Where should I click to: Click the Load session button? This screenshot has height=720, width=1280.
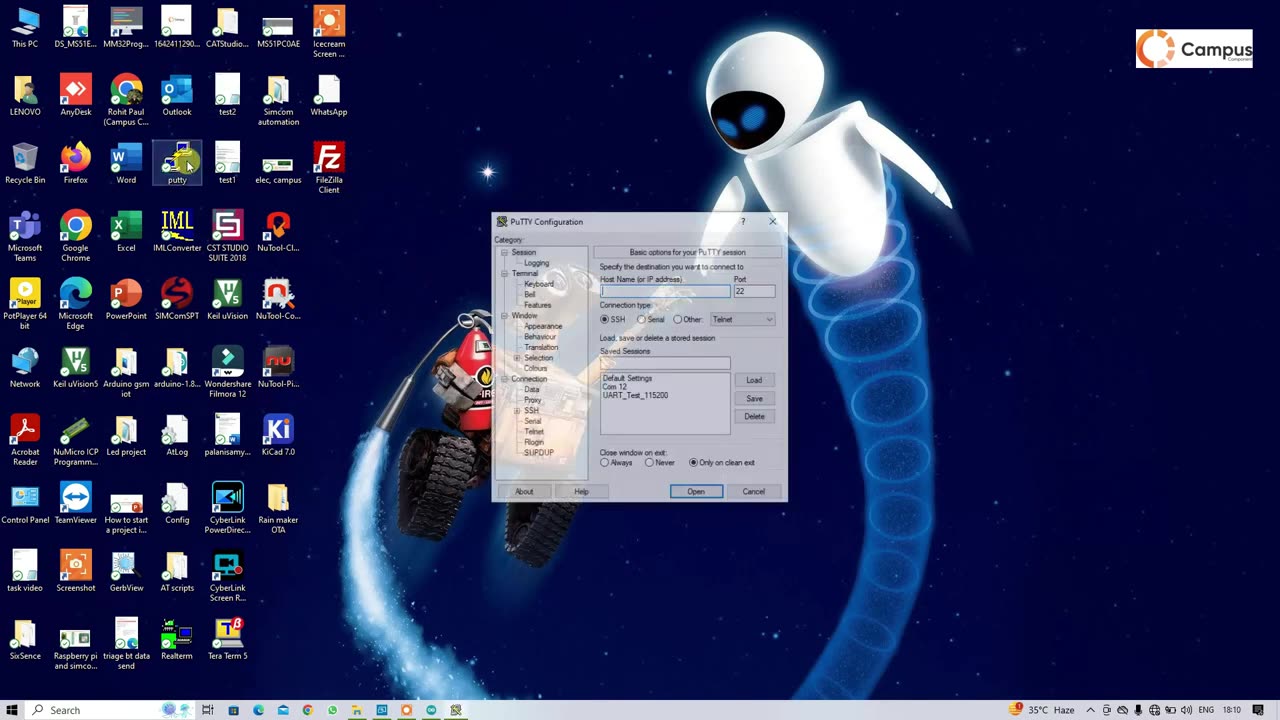click(754, 380)
